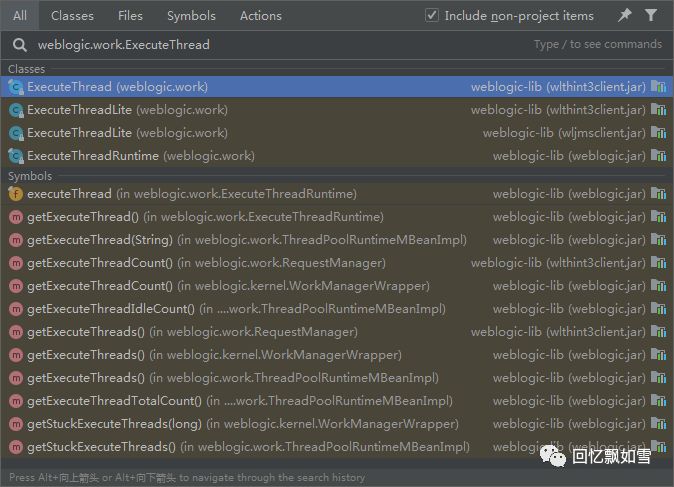The image size is (674, 487).
Task: Click the search history hint at bottom
Action: tap(187, 478)
